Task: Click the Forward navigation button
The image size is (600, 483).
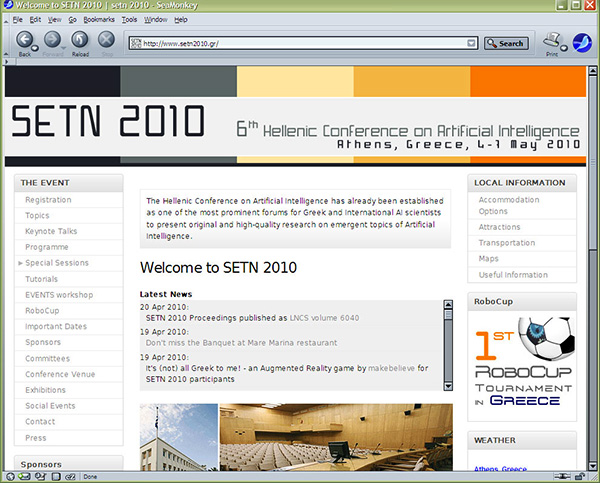Action: (52, 42)
